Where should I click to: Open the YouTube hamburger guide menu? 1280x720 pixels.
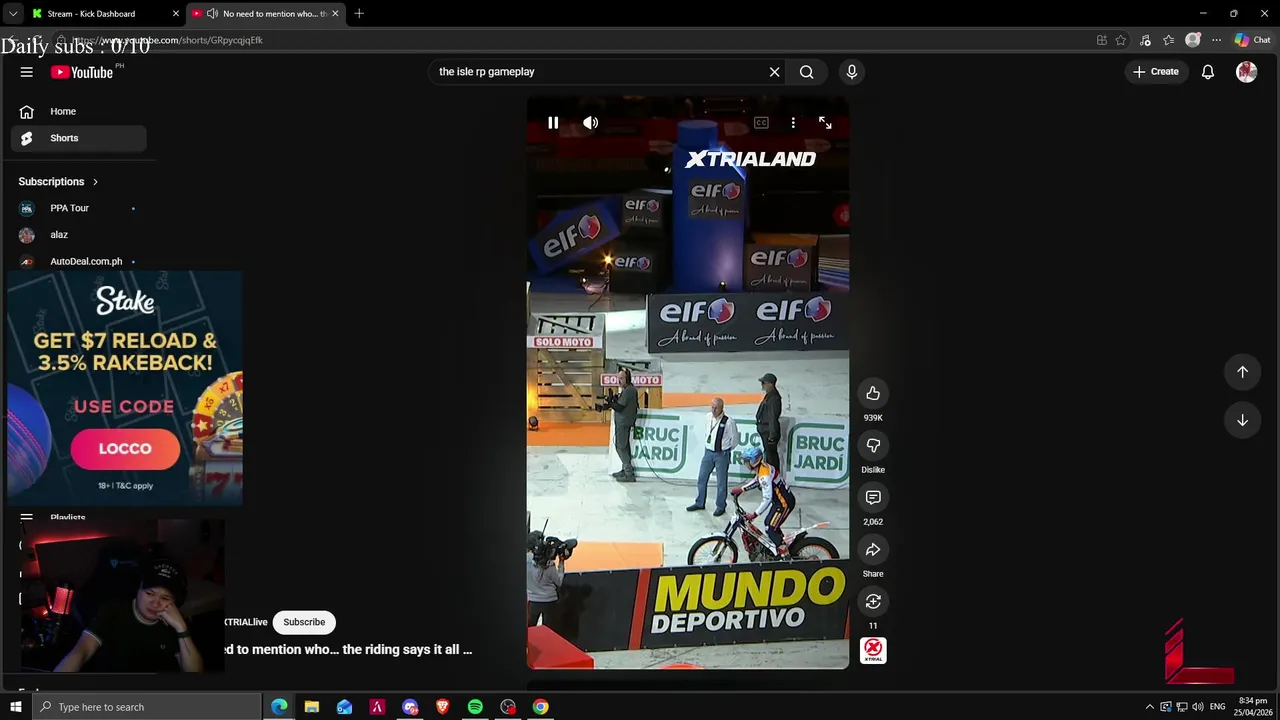coord(27,72)
